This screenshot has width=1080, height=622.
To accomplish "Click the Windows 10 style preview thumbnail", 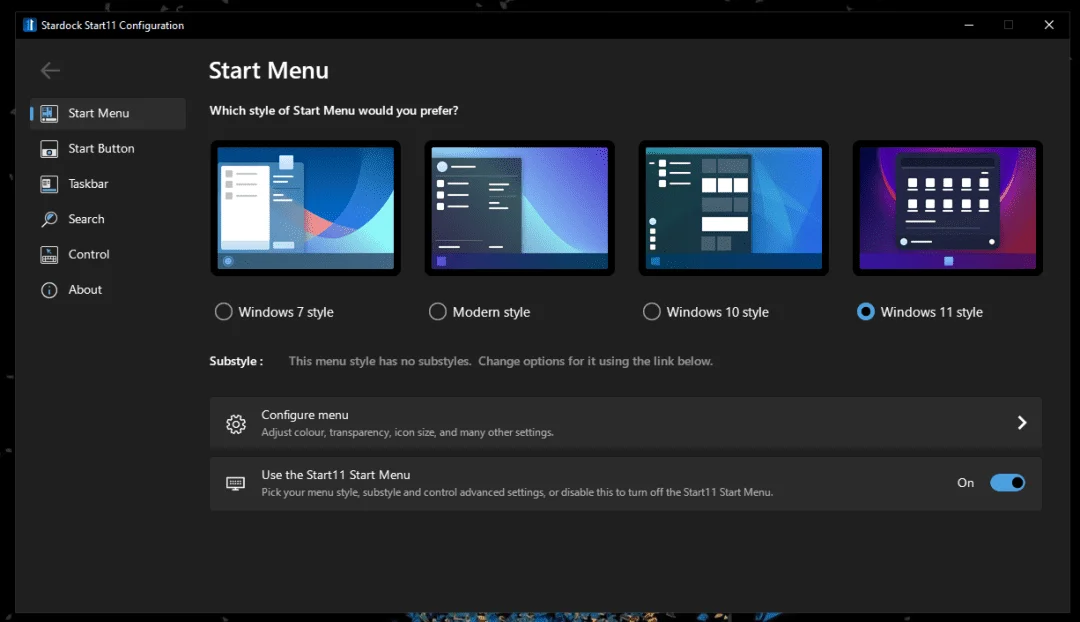I will 734,208.
